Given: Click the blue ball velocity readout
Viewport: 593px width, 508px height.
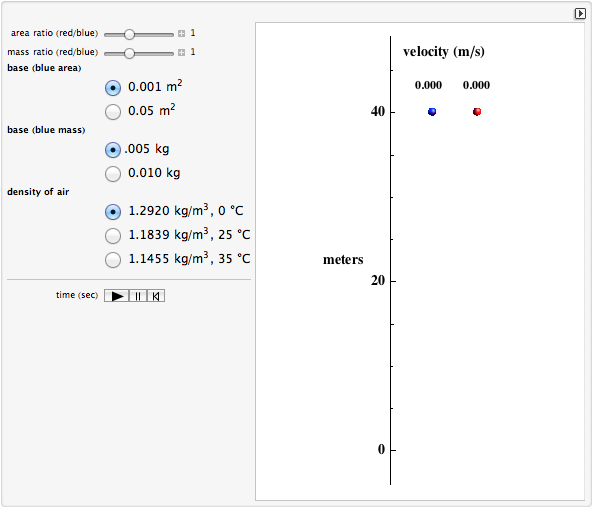Looking at the screenshot, I should [428, 85].
